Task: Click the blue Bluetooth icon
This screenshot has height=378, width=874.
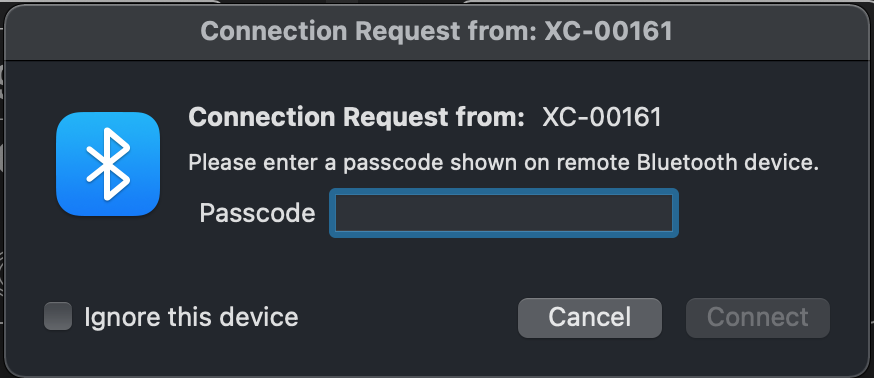Action: 108,164
